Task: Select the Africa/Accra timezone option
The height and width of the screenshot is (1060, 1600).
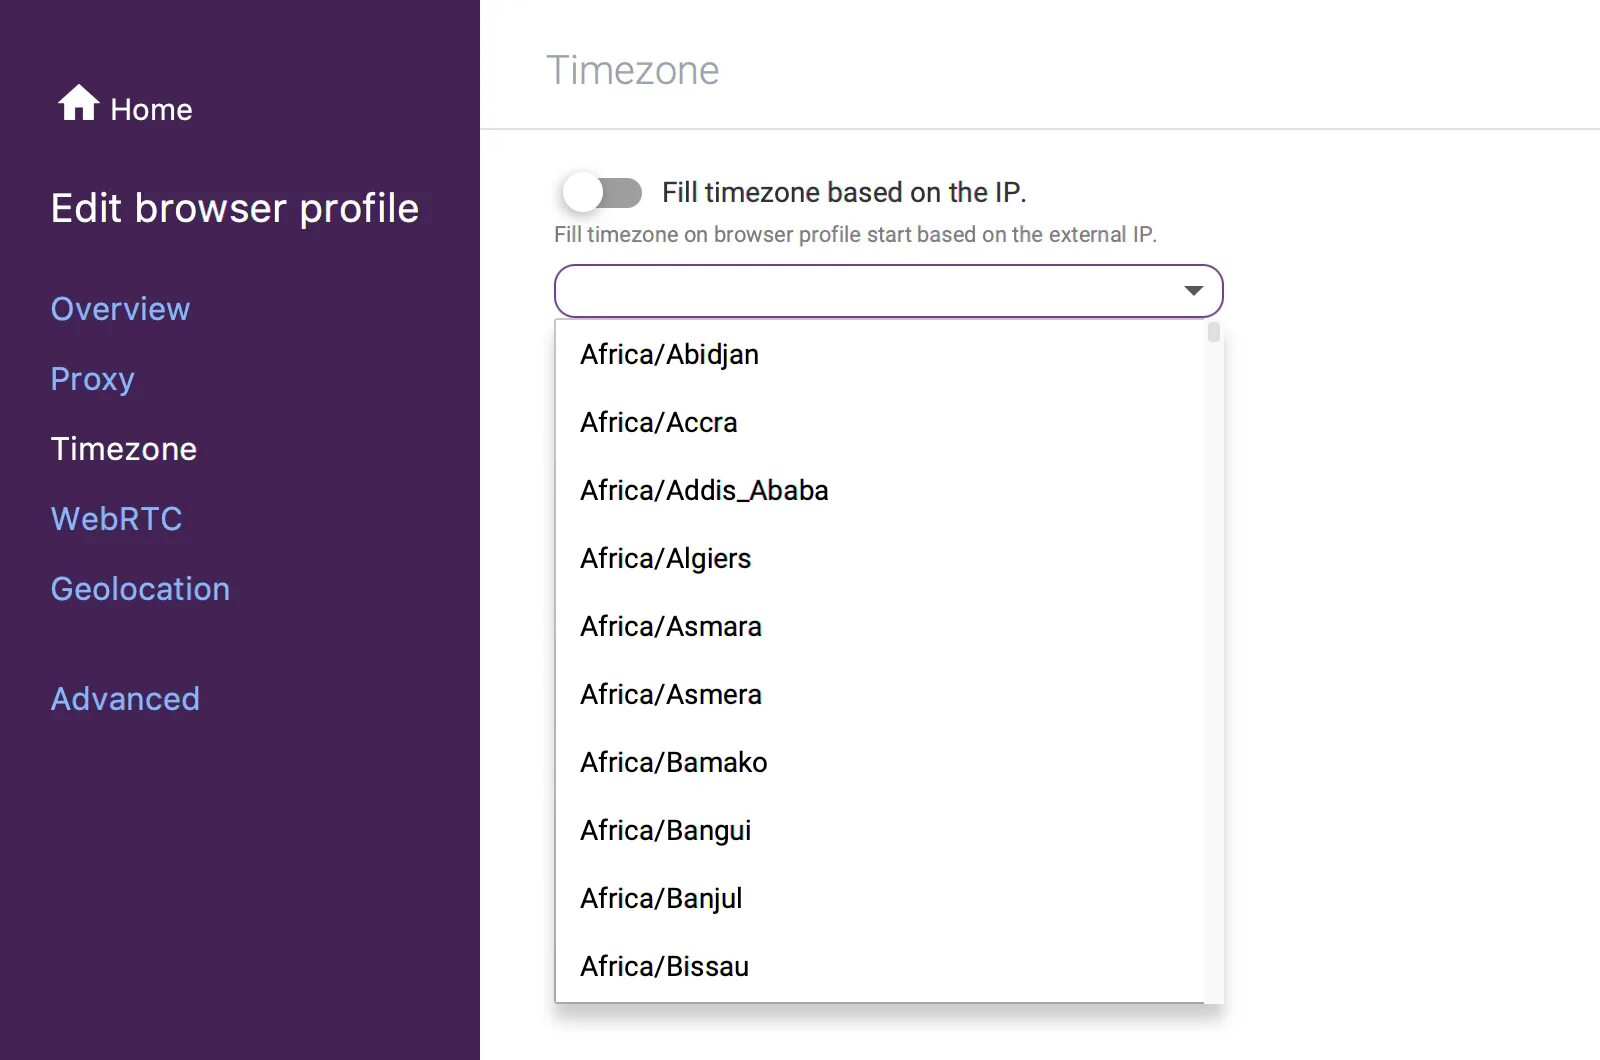Action: coord(658,423)
